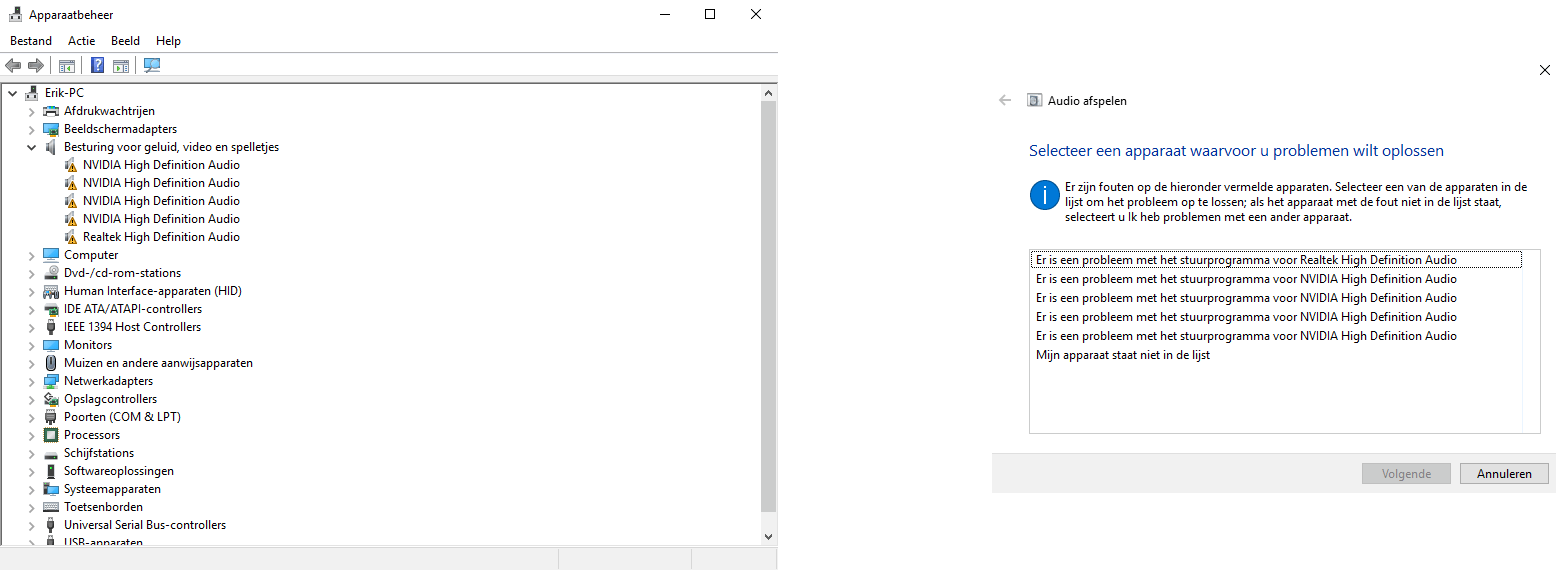Collapse Besturing voor geluid, video en spelletjes
This screenshot has width=1560, height=572.
pyautogui.click(x=31, y=147)
